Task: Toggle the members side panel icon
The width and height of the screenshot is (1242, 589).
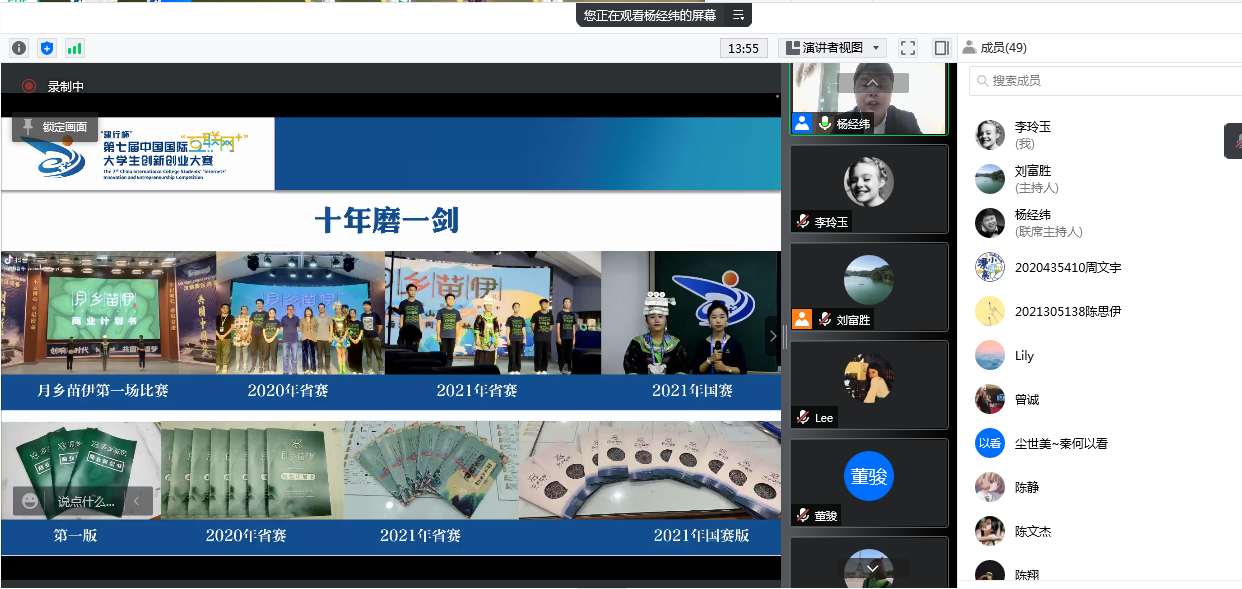Action: tap(941, 48)
